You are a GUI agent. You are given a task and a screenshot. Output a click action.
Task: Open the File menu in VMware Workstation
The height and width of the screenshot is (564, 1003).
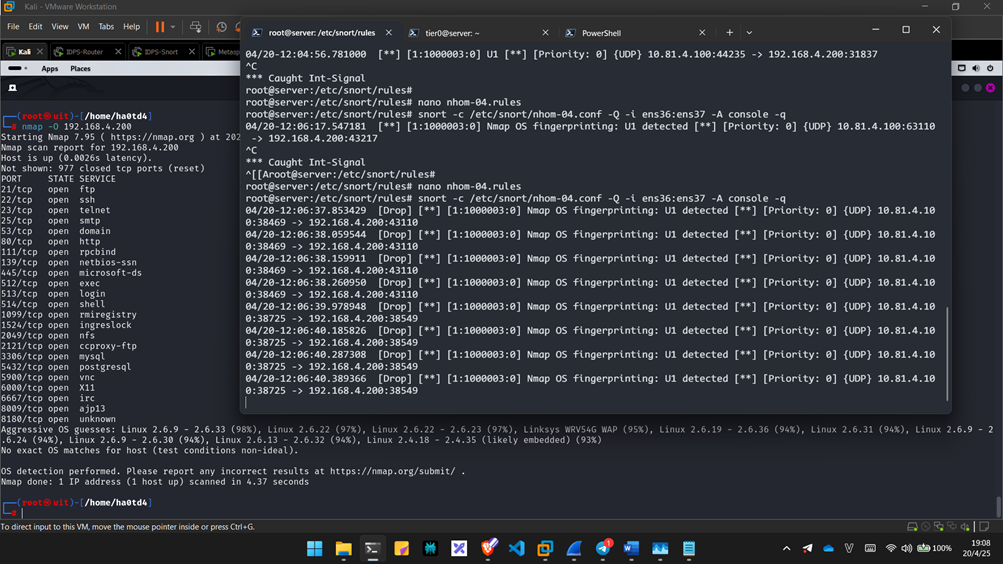click(13, 27)
